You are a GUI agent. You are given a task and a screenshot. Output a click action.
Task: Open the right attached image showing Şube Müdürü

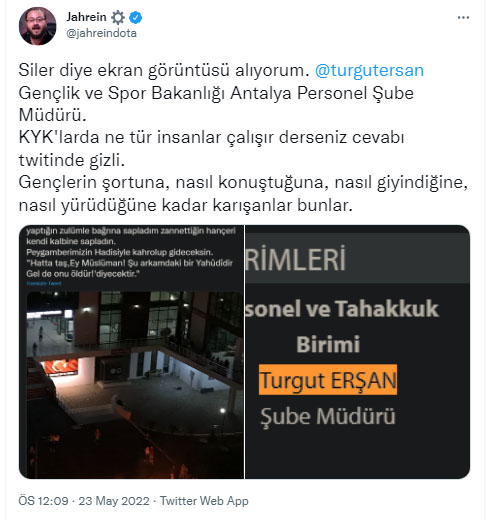coord(357,352)
